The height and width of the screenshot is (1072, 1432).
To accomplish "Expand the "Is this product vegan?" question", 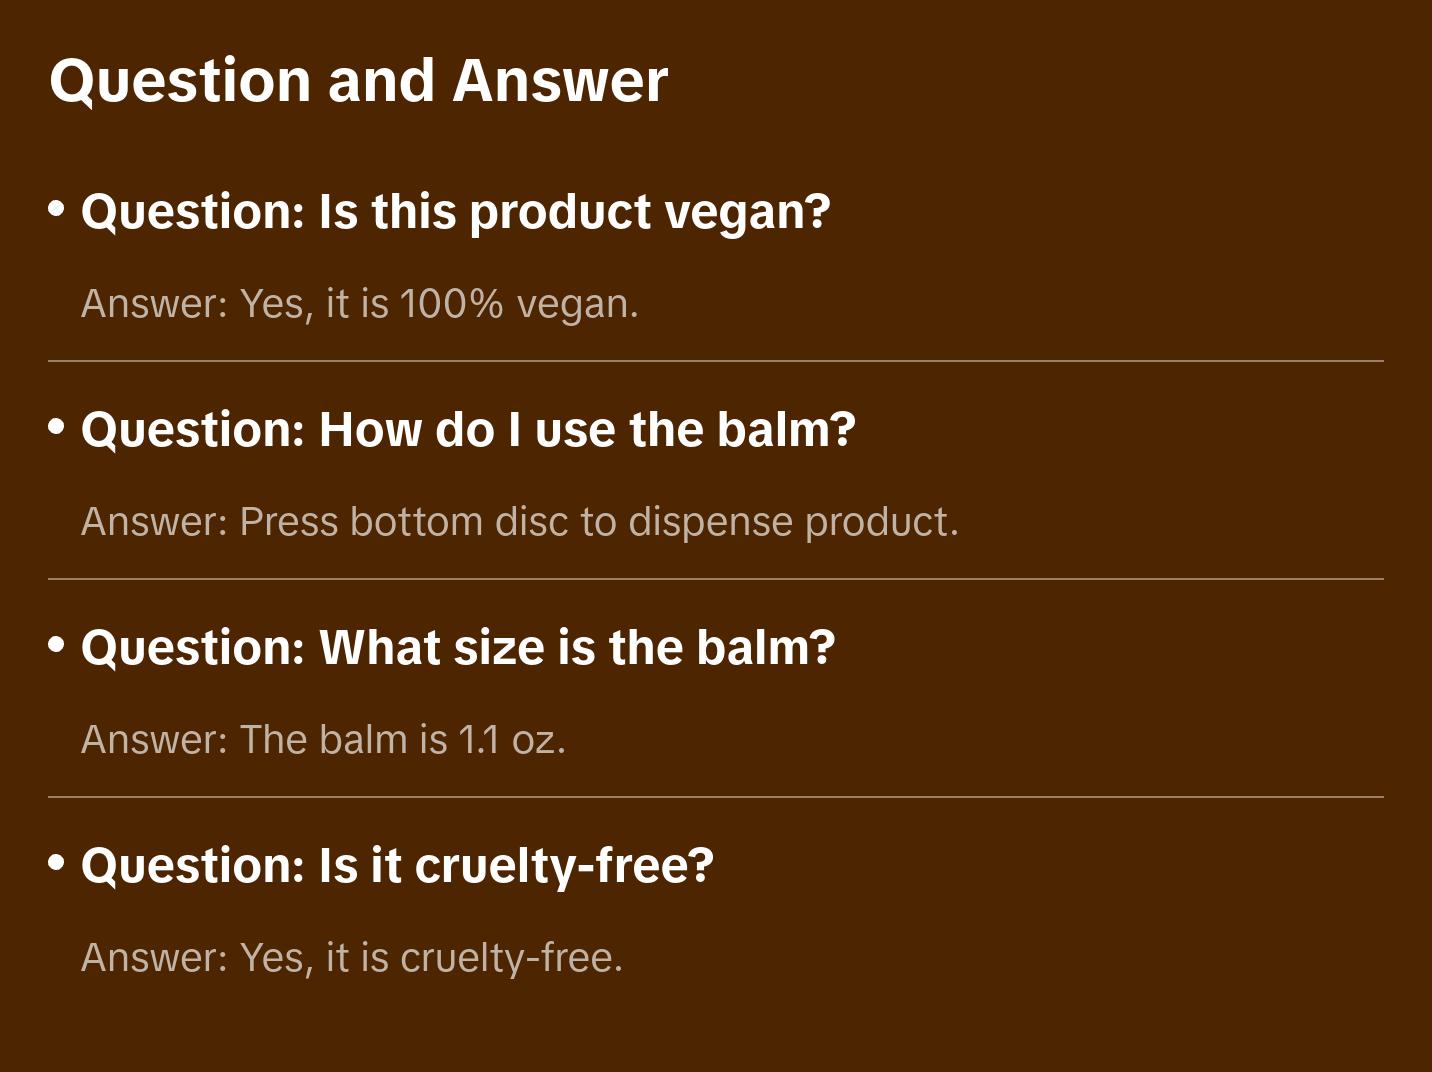I will 455,212.
